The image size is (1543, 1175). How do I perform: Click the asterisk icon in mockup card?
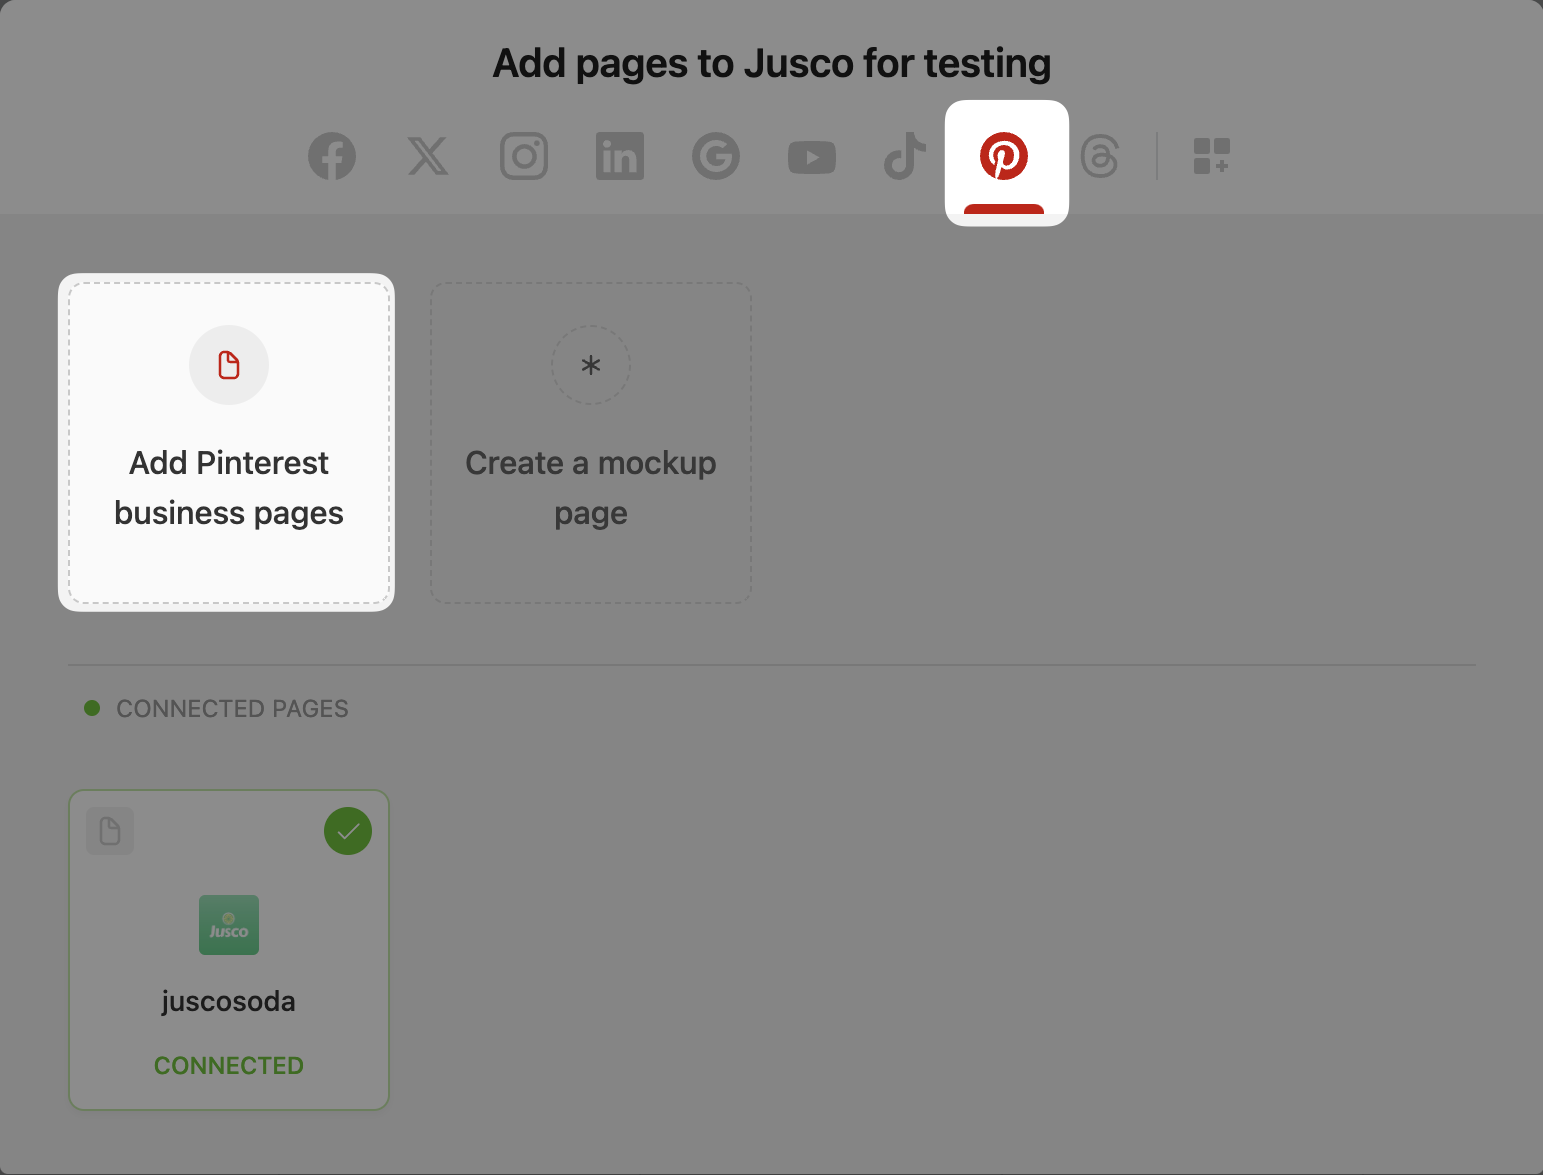pyautogui.click(x=591, y=365)
